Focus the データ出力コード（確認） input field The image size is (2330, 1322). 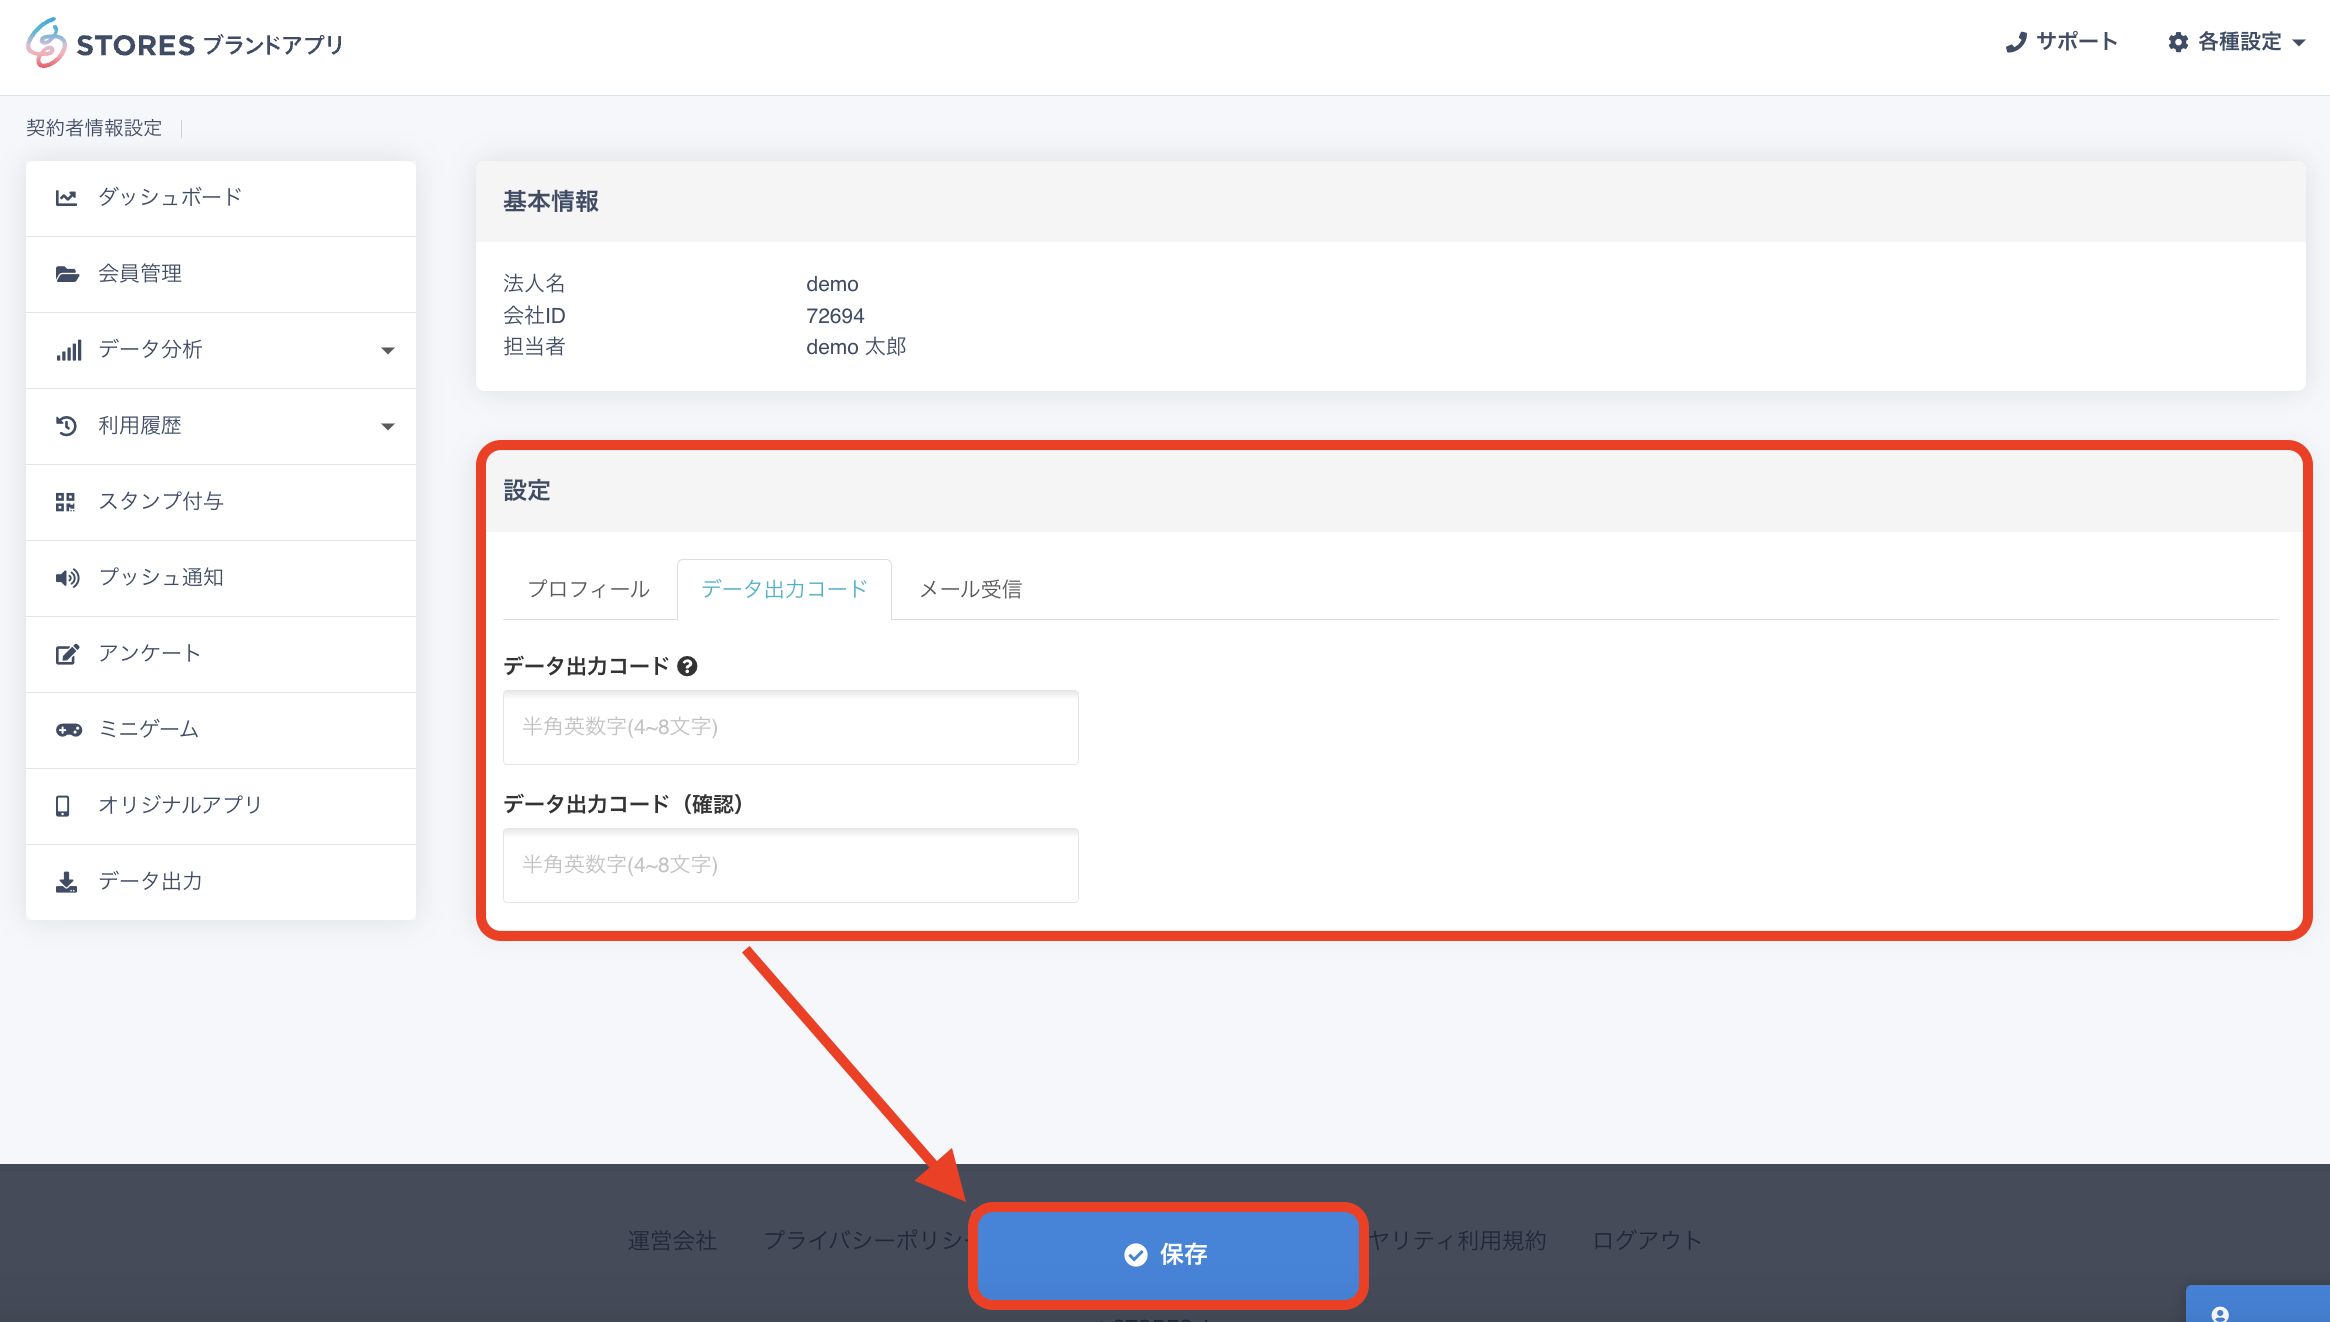point(790,865)
